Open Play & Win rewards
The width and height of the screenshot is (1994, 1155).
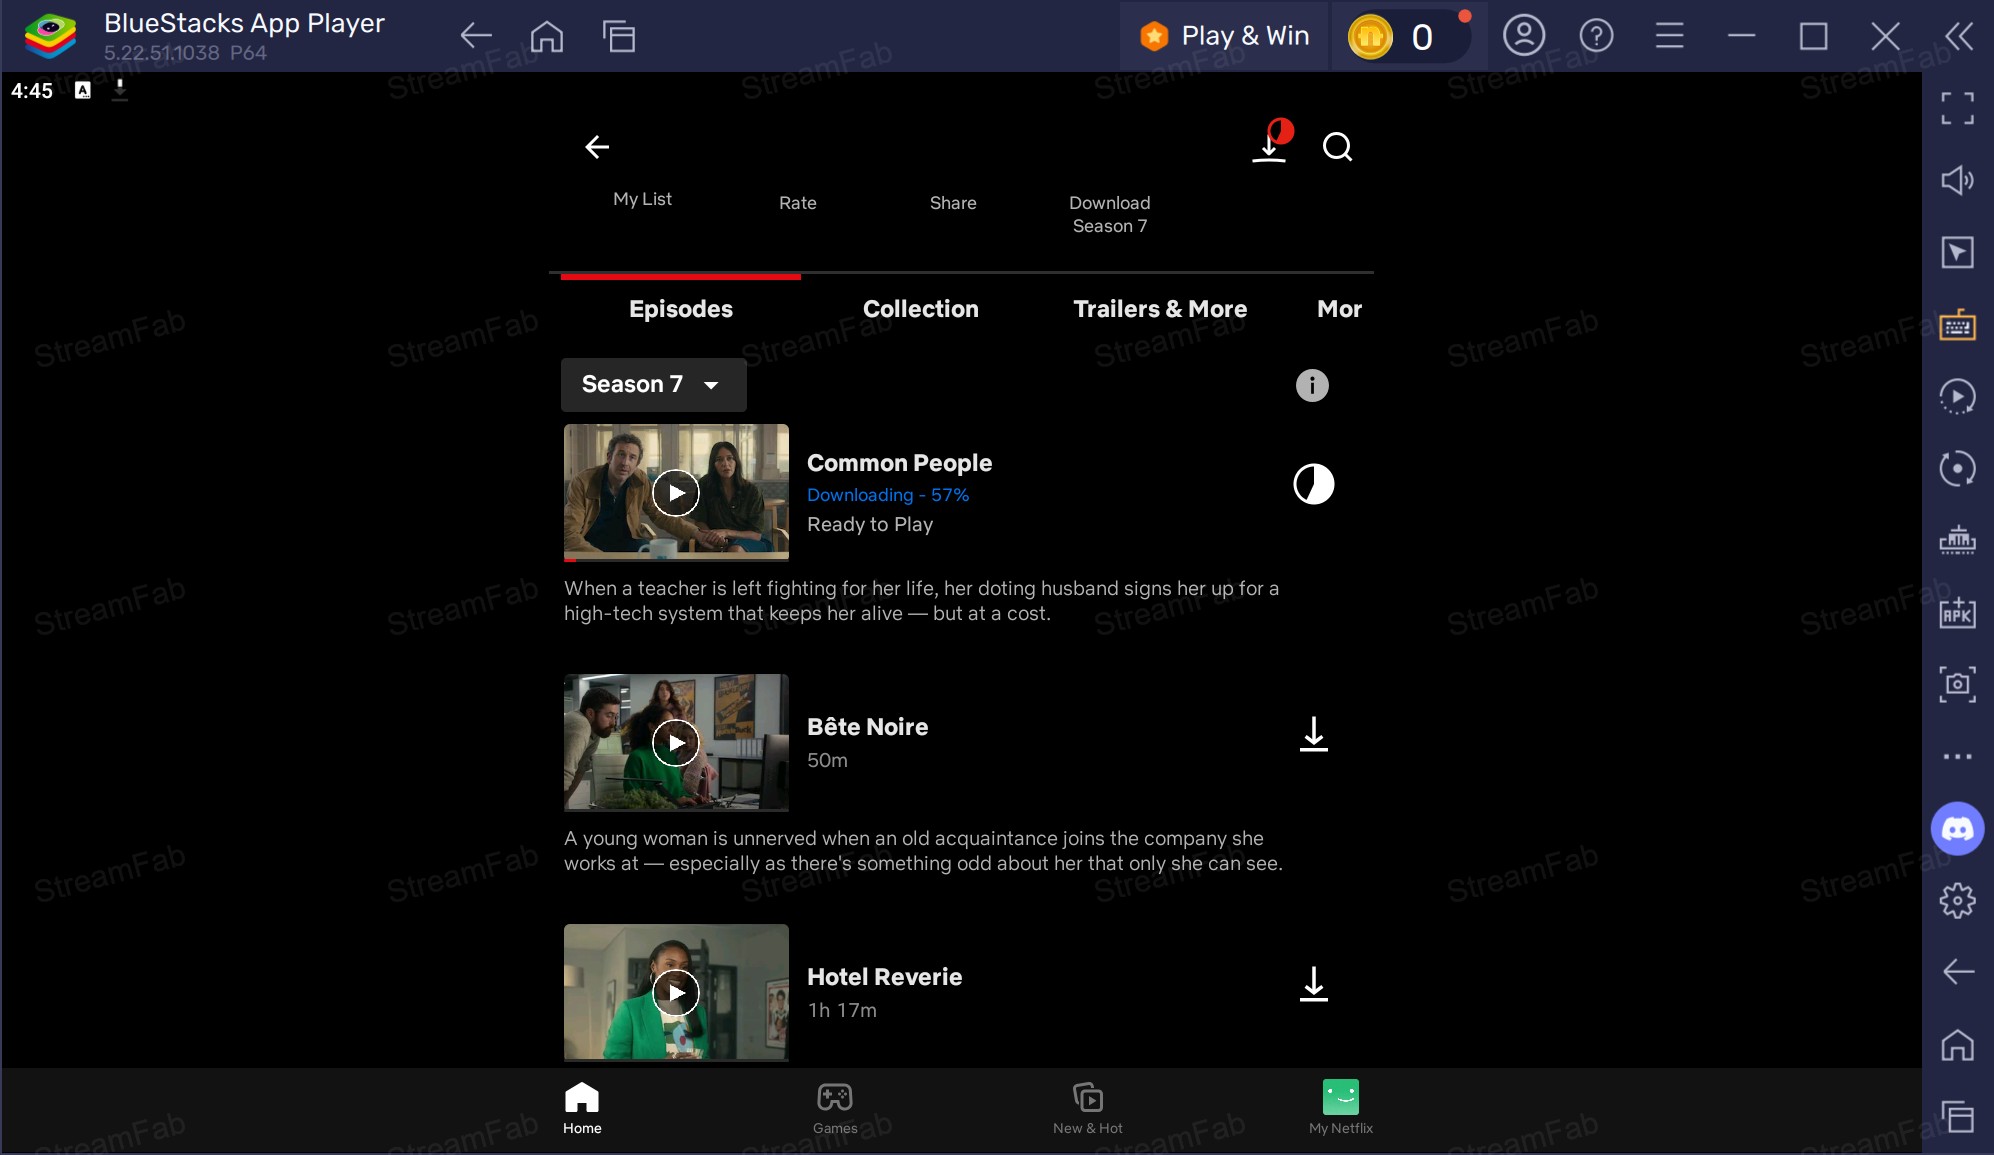[x=1225, y=37]
